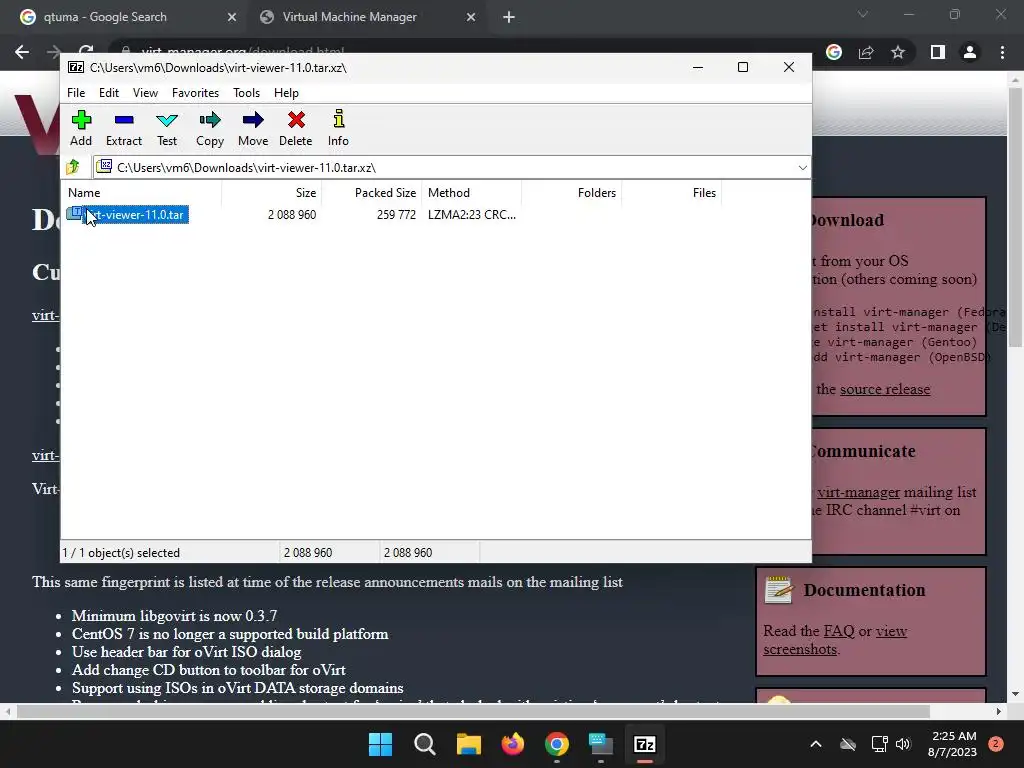Sort by Folders column header
Image resolution: width=1024 pixels, height=768 pixels.
click(571, 193)
